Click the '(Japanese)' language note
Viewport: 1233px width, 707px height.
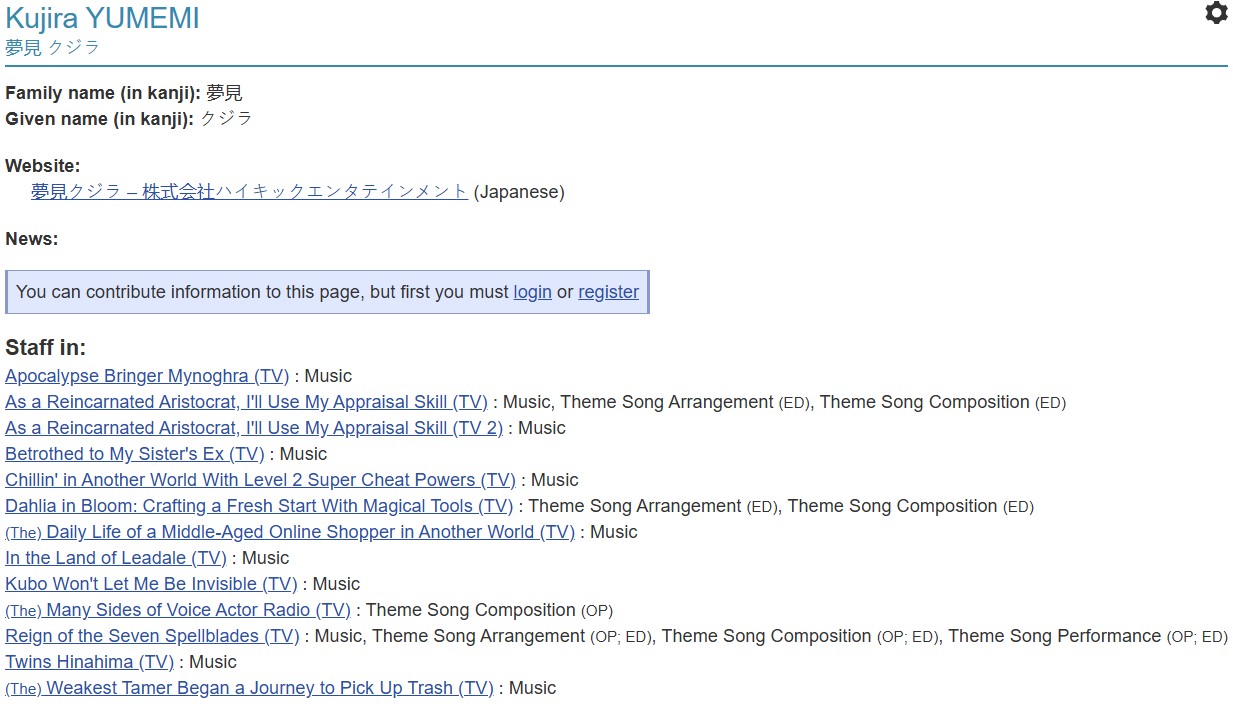pos(519,192)
